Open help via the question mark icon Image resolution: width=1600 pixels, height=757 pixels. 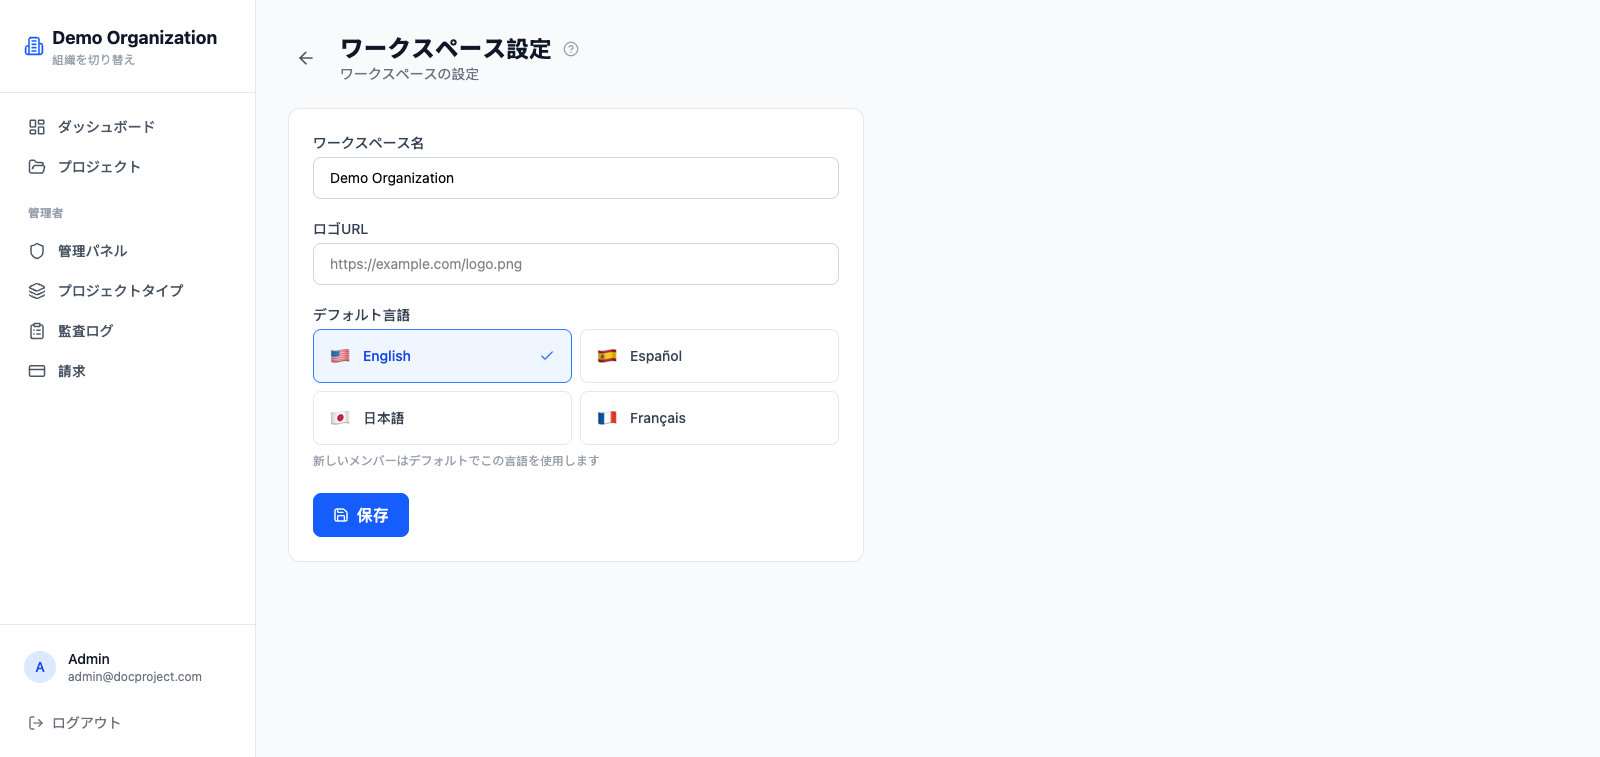click(x=571, y=49)
